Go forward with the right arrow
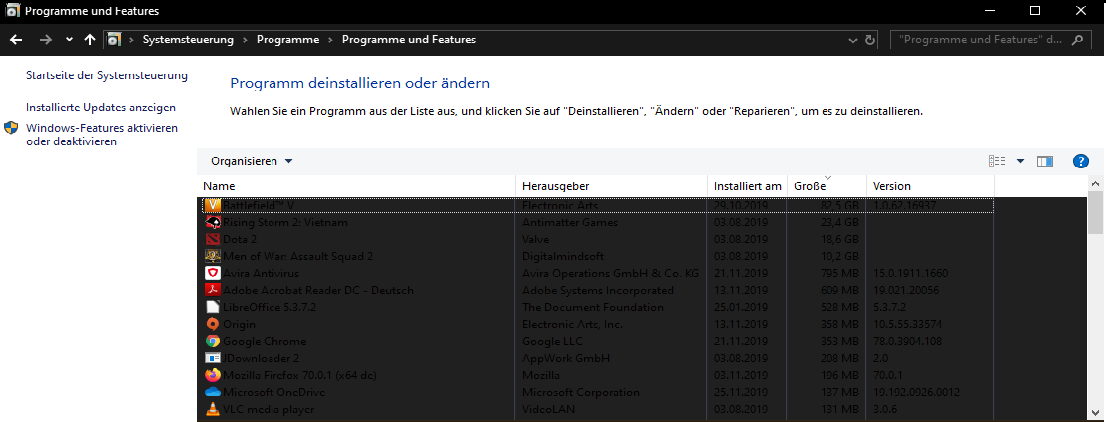1106x422 pixels. (46, 40)
